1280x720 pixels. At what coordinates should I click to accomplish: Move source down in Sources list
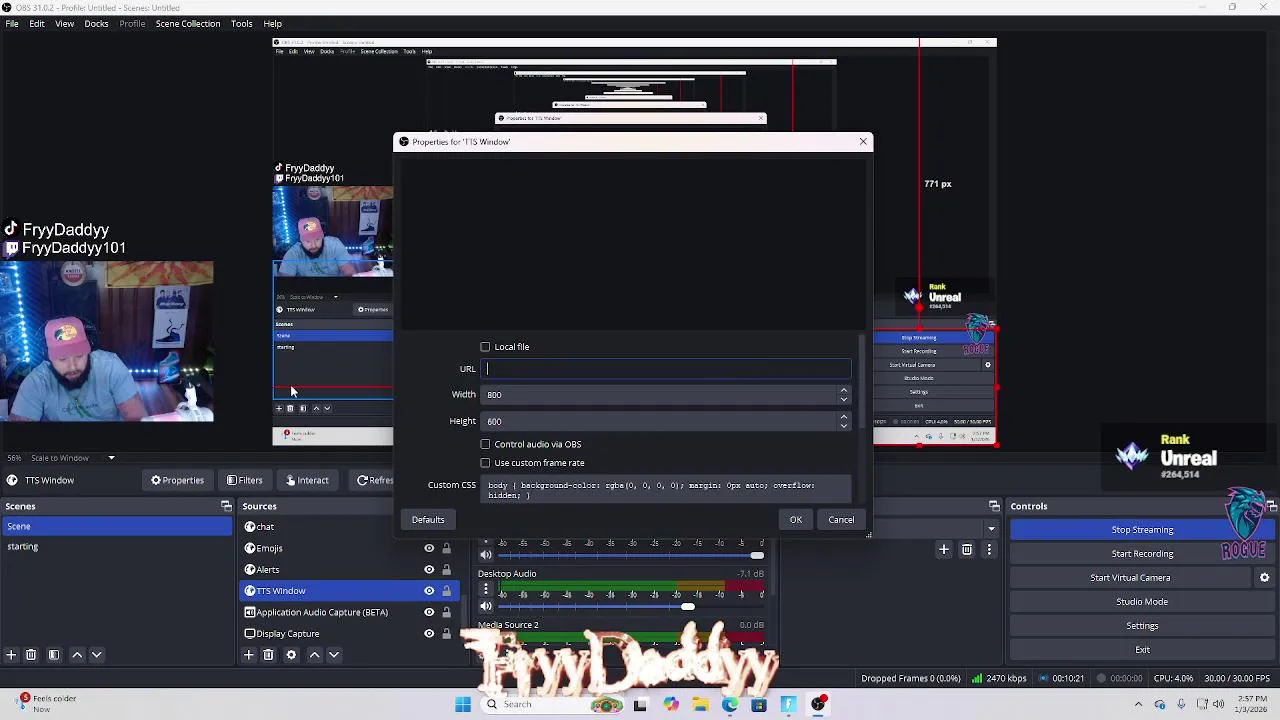pos(334,655)
